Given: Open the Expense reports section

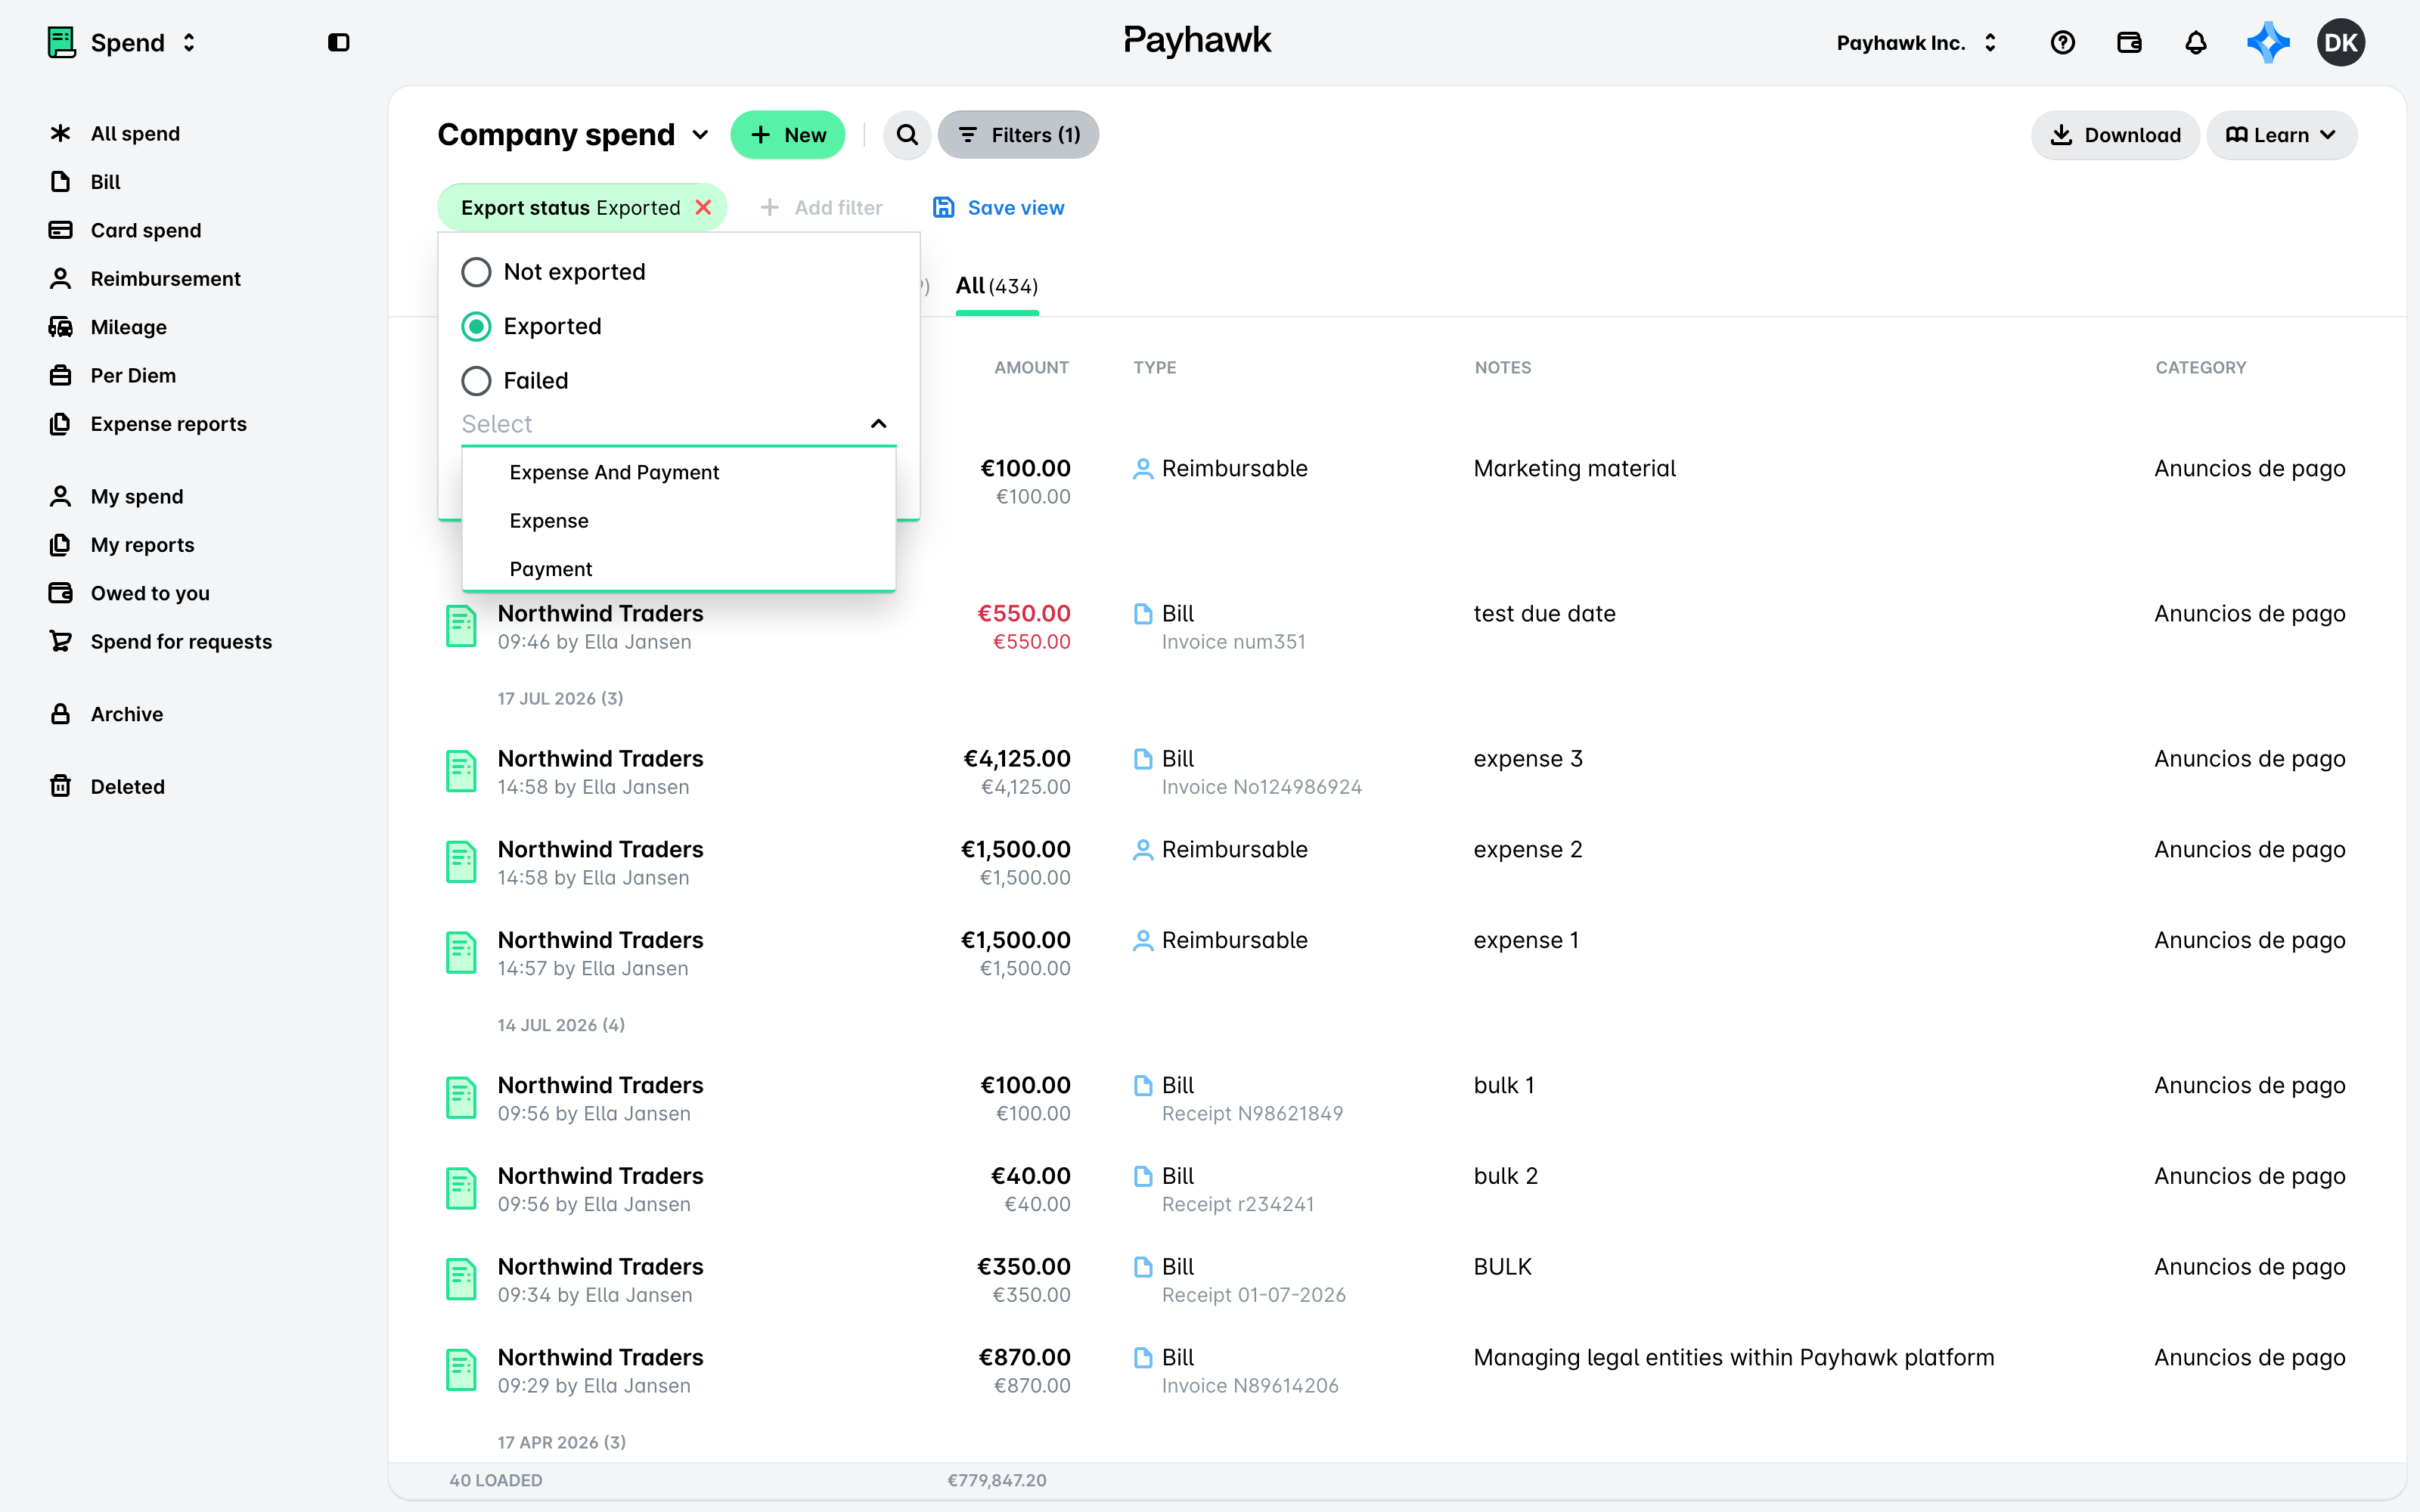Looking at the screenshot, I should click(168, 424).
